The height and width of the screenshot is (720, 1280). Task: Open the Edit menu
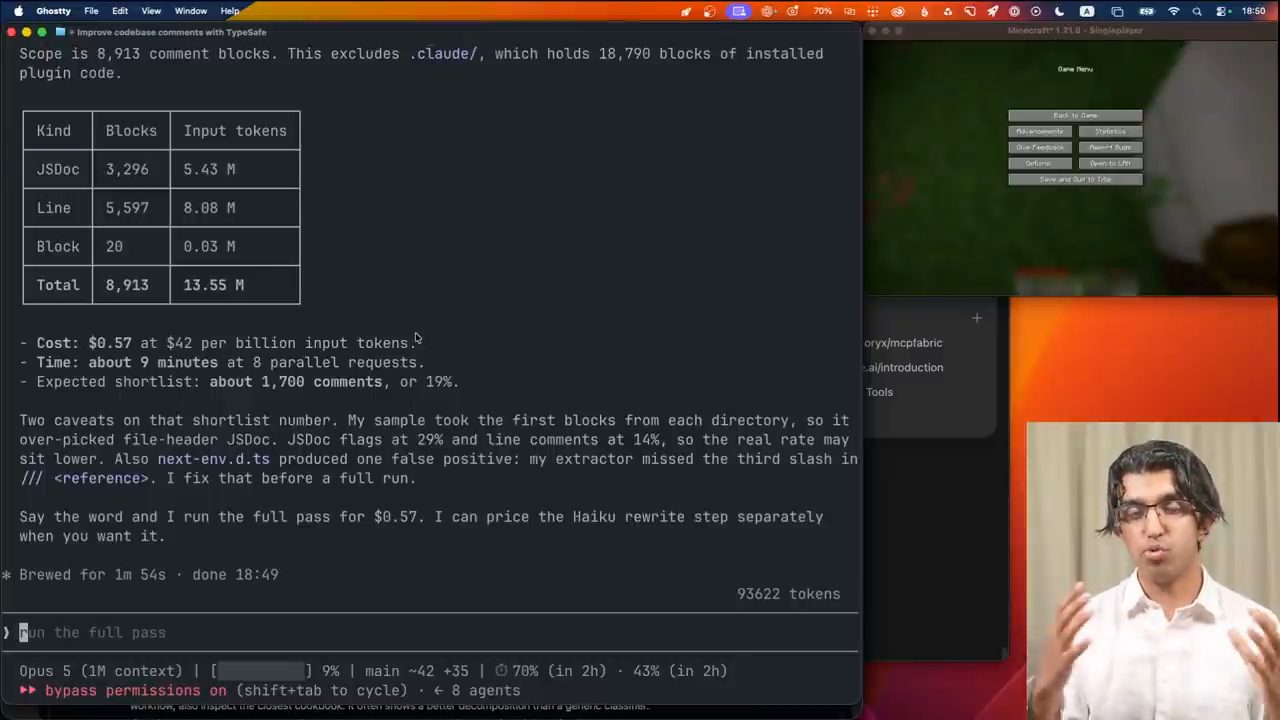(120, 11)
